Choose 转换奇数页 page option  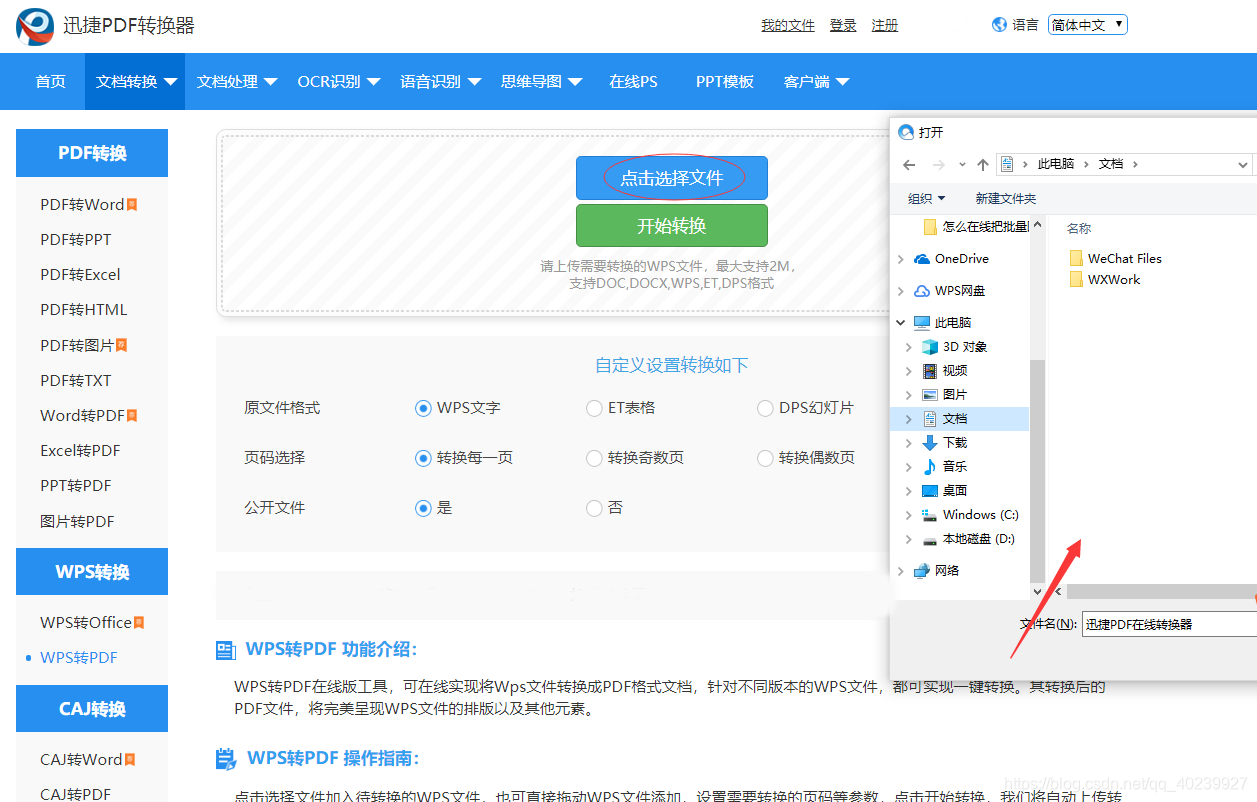(594, 458)
